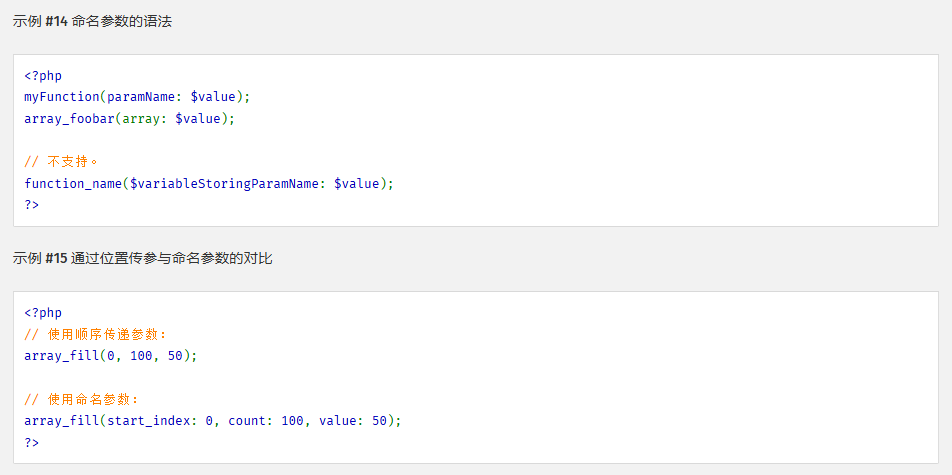Click function_name in the unsupported example
This screenshot has width=952, height=475.
(73, 183)
